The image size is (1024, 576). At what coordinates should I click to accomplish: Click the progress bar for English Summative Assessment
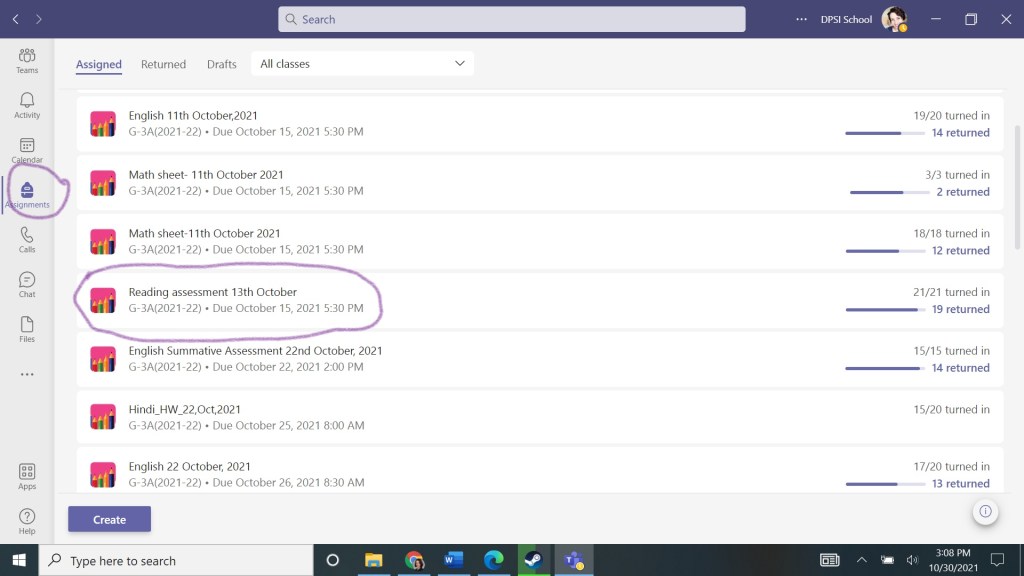tap(882, 368)
